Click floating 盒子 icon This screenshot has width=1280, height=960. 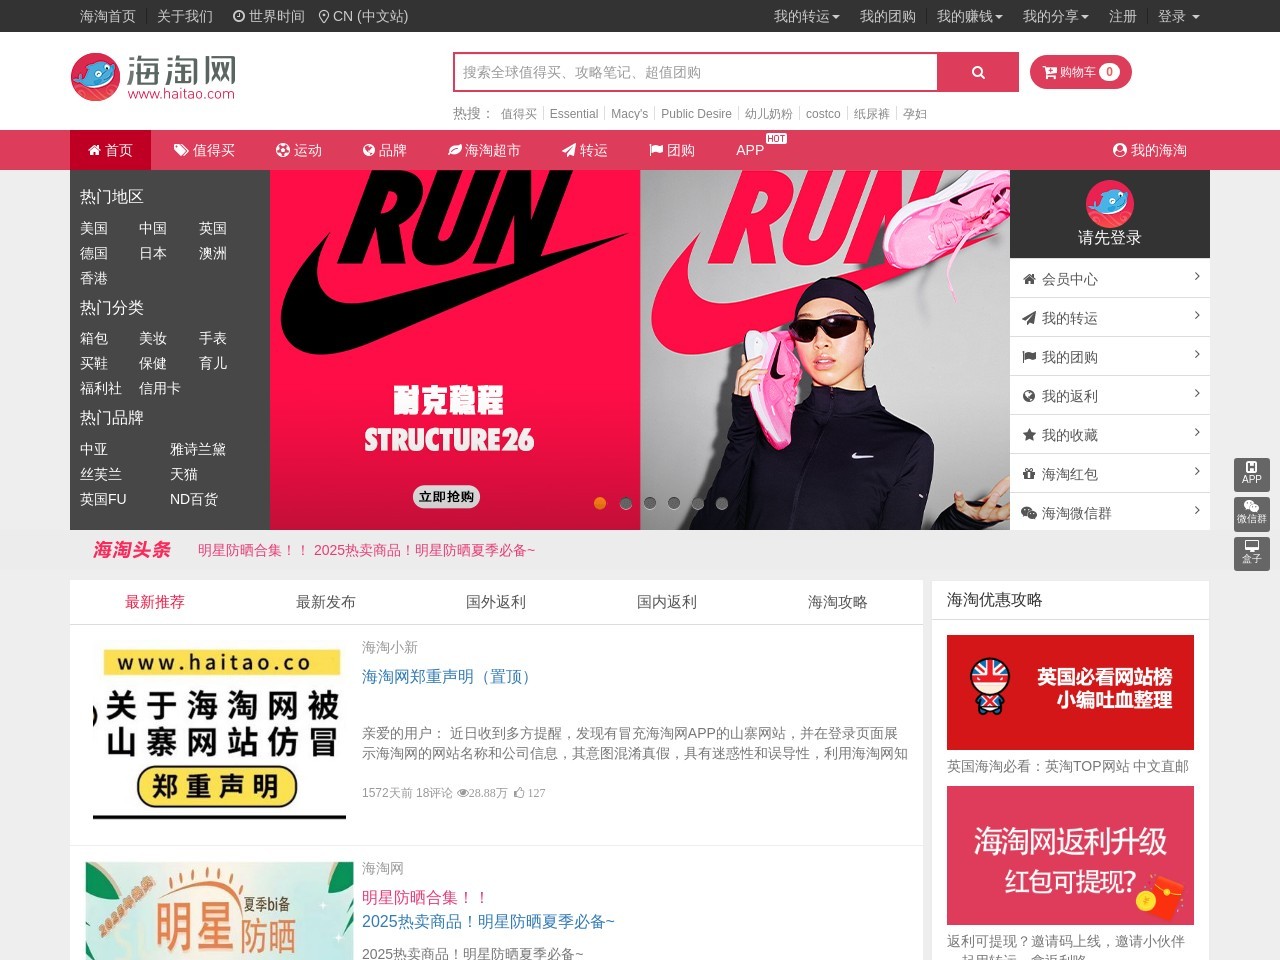pyautogui.click(x=1252, y=554)
